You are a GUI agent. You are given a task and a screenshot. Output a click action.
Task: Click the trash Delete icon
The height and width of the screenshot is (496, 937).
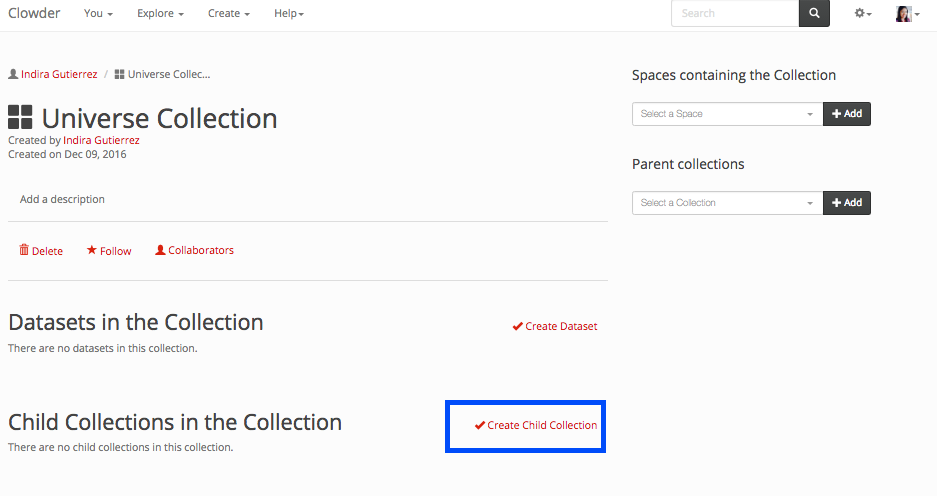pos(24,250)
